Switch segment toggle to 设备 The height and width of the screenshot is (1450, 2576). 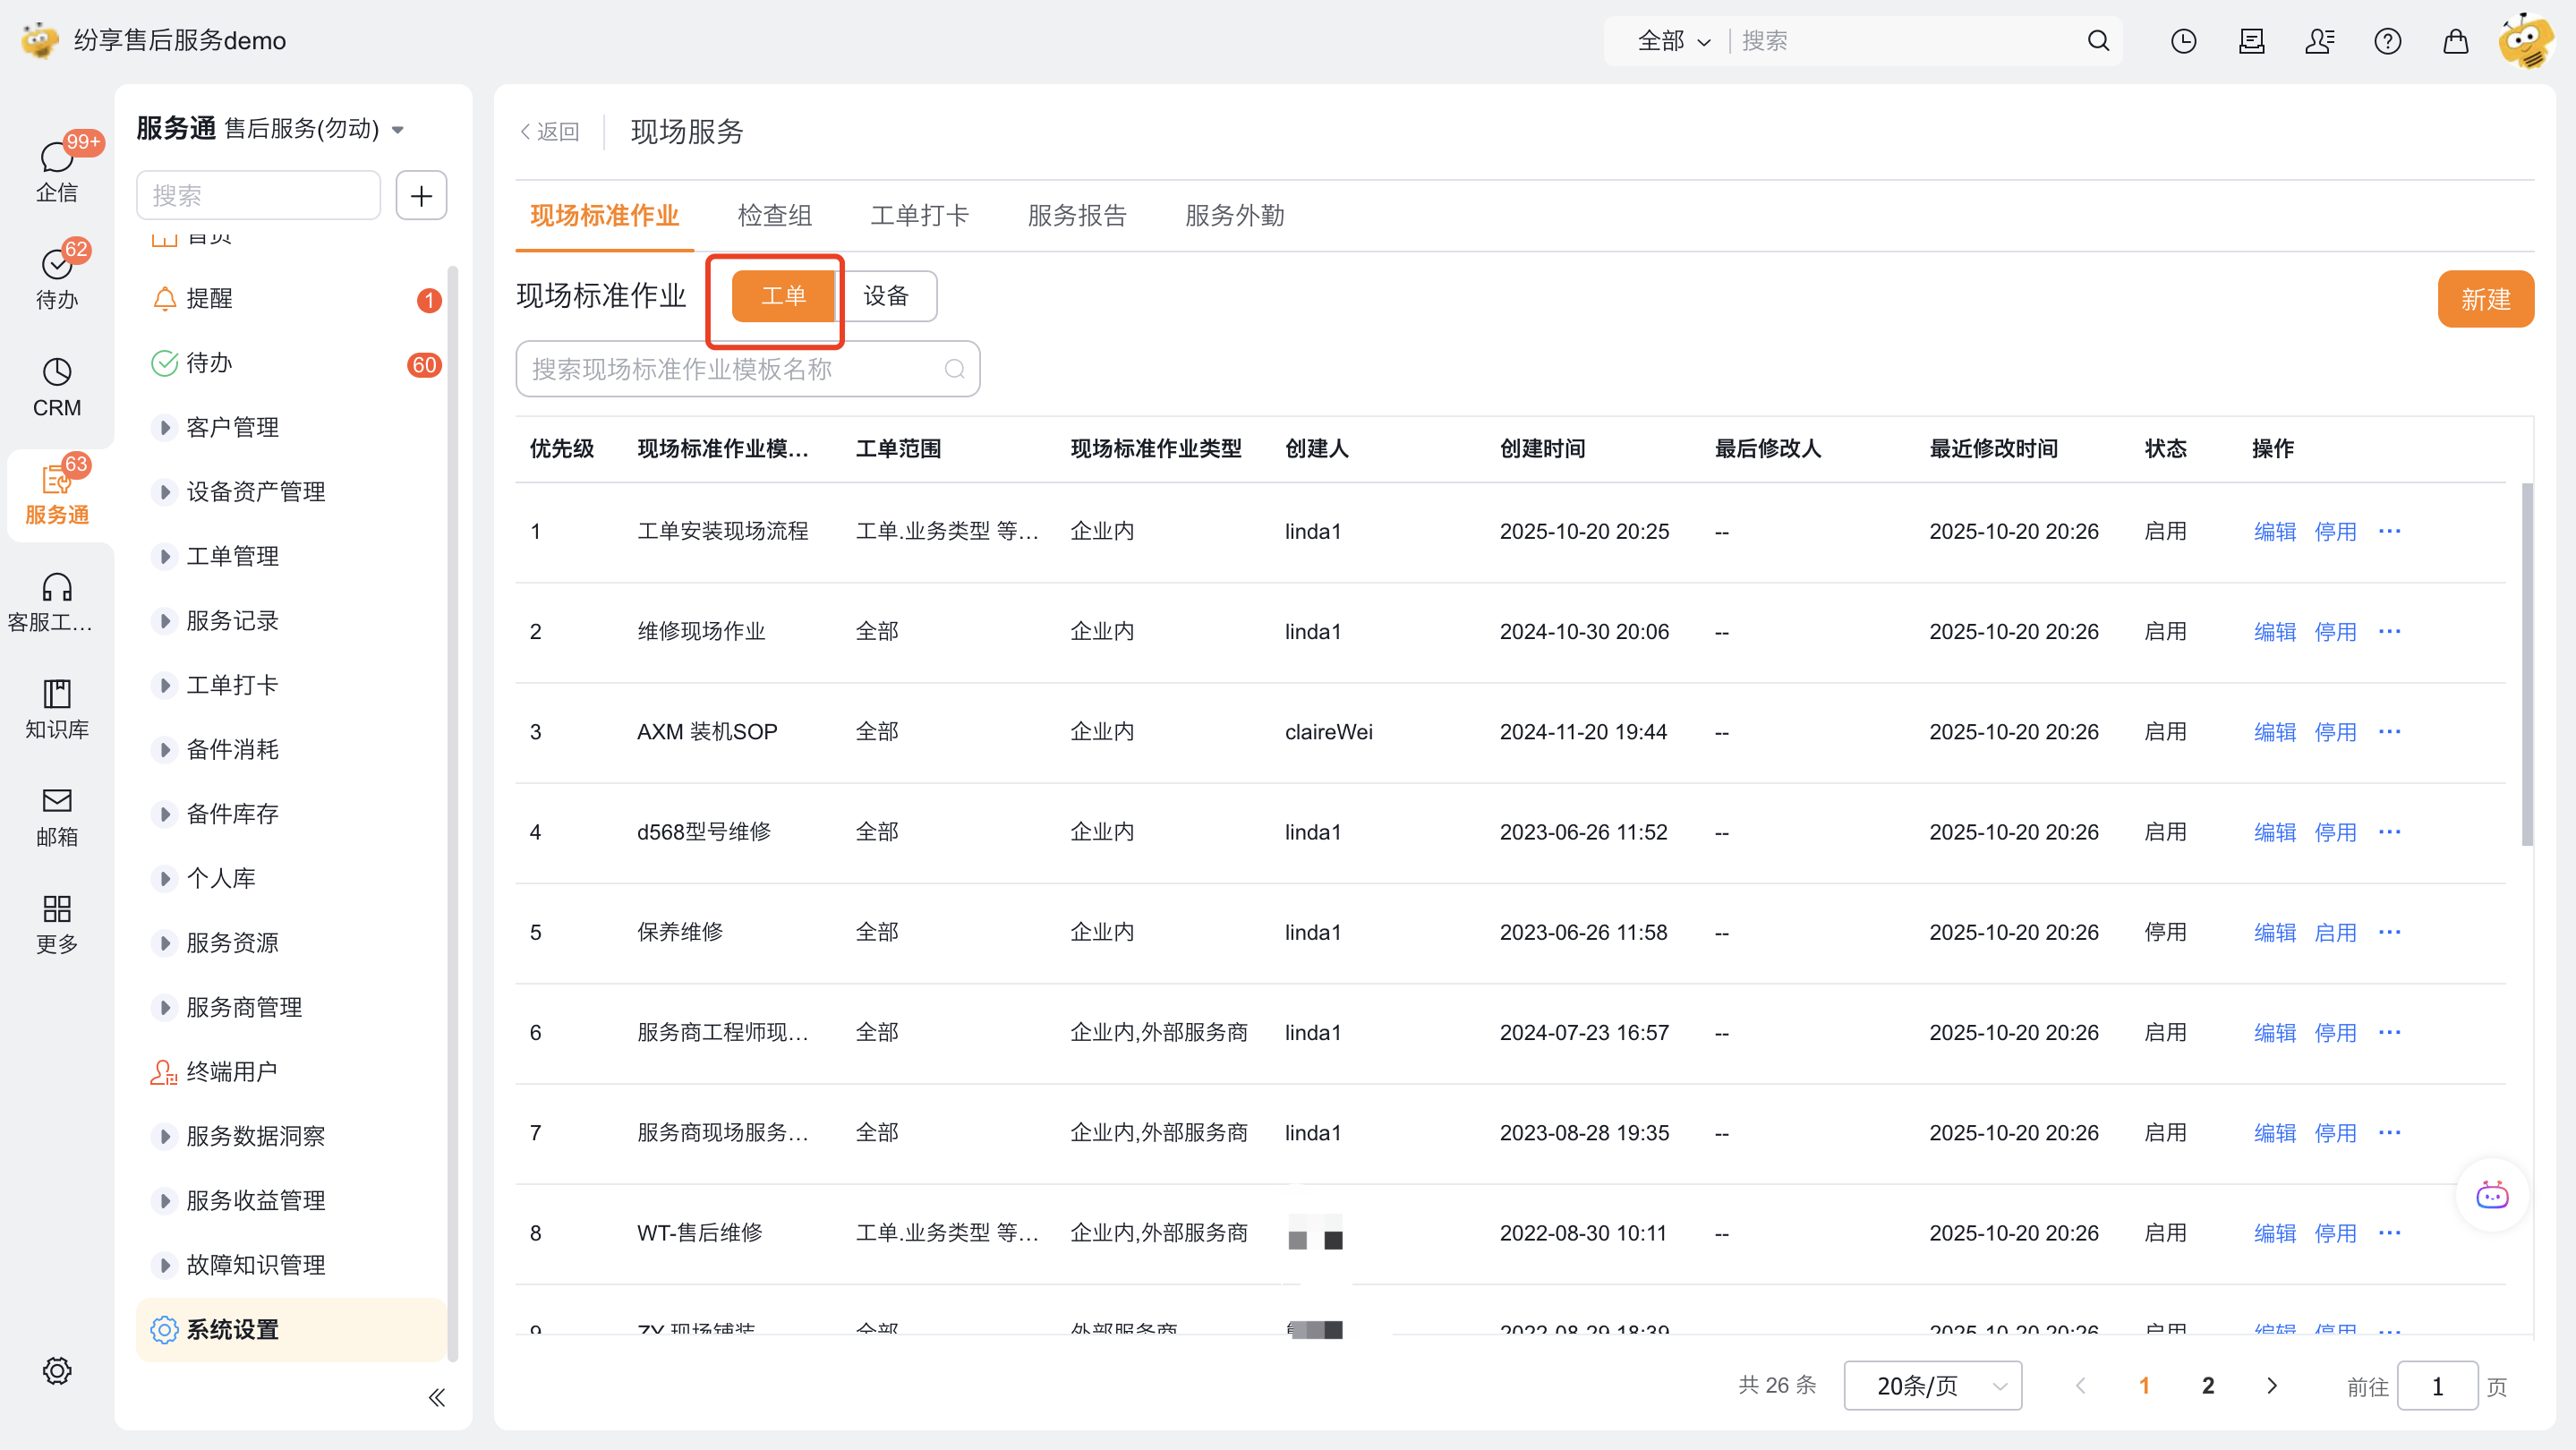(885, 296)
